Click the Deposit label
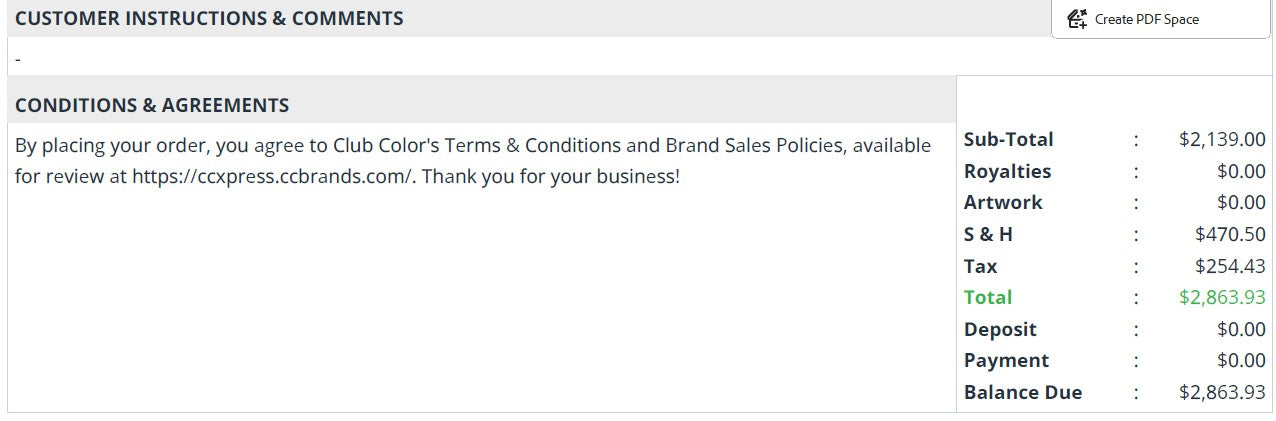Viewport: 1276px width, 421px height. (1000, 329)
